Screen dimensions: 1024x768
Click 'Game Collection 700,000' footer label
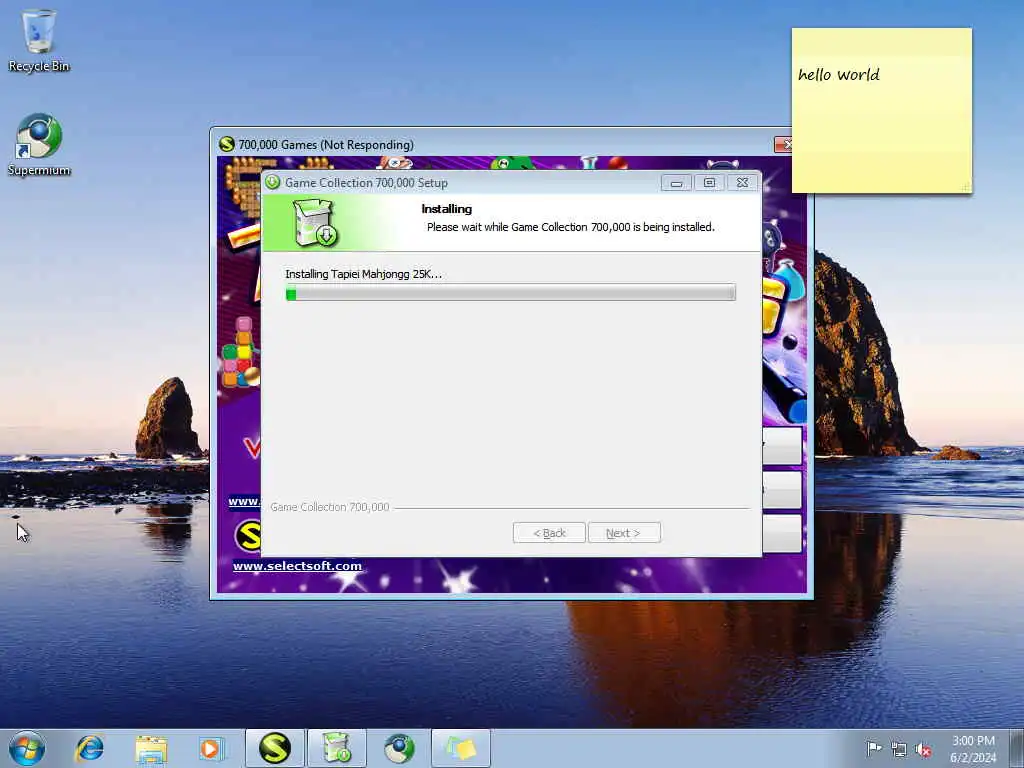coord(330,507)
